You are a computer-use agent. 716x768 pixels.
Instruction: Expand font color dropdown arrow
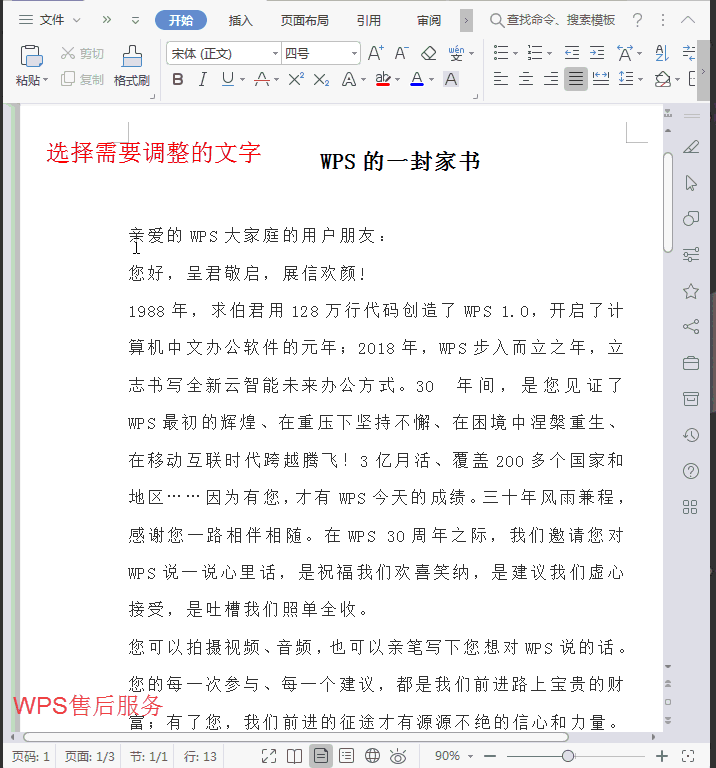pos(431,79)
